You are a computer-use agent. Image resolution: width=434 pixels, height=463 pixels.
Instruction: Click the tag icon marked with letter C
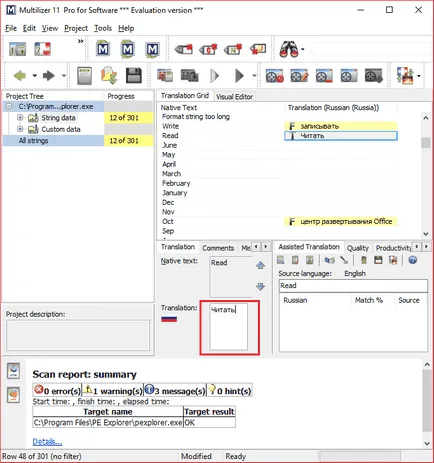pos(208,49)
